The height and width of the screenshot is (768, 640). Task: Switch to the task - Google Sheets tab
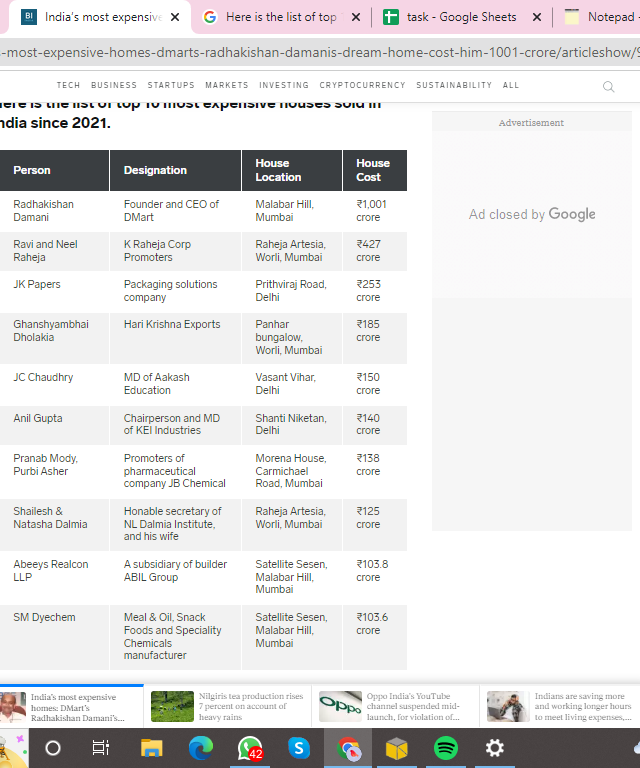461,17
